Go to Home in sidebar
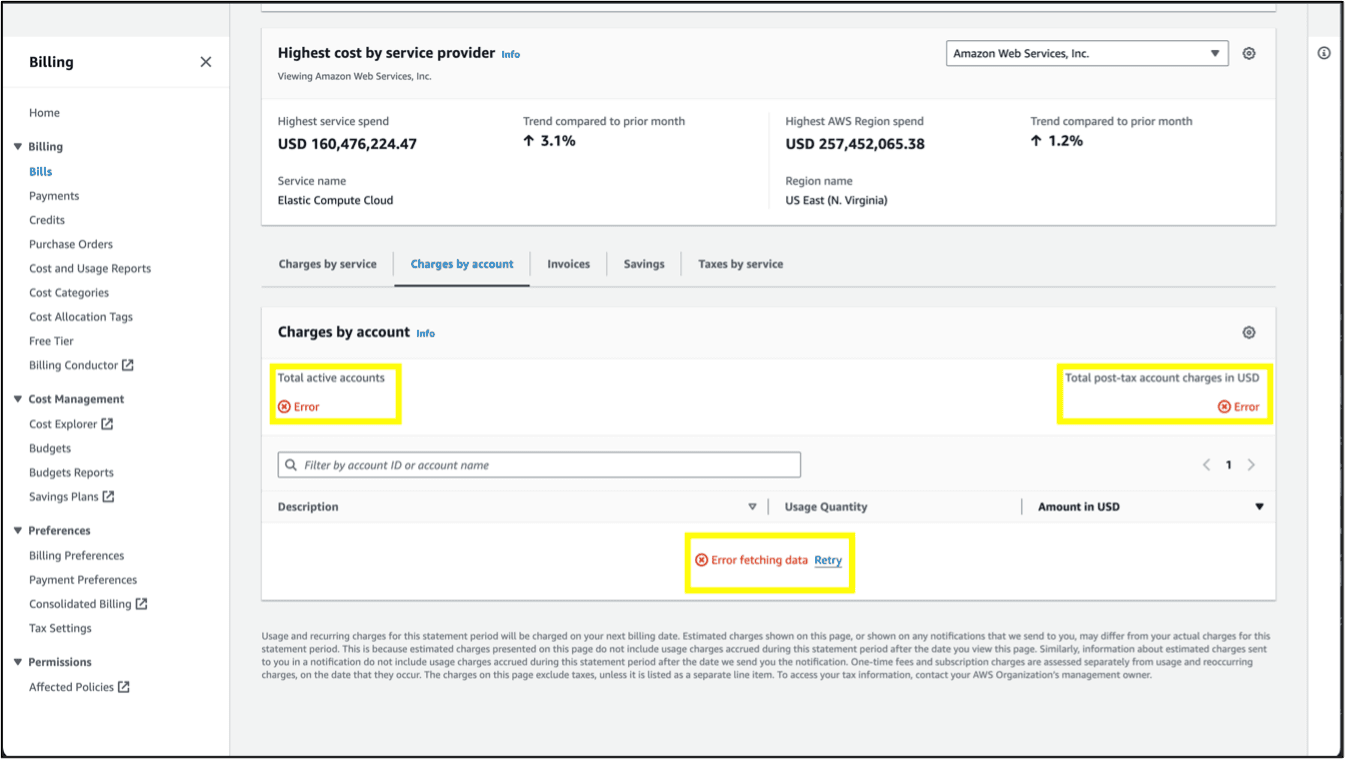The width and height of the screenshot is (1347, 763). 45,113
